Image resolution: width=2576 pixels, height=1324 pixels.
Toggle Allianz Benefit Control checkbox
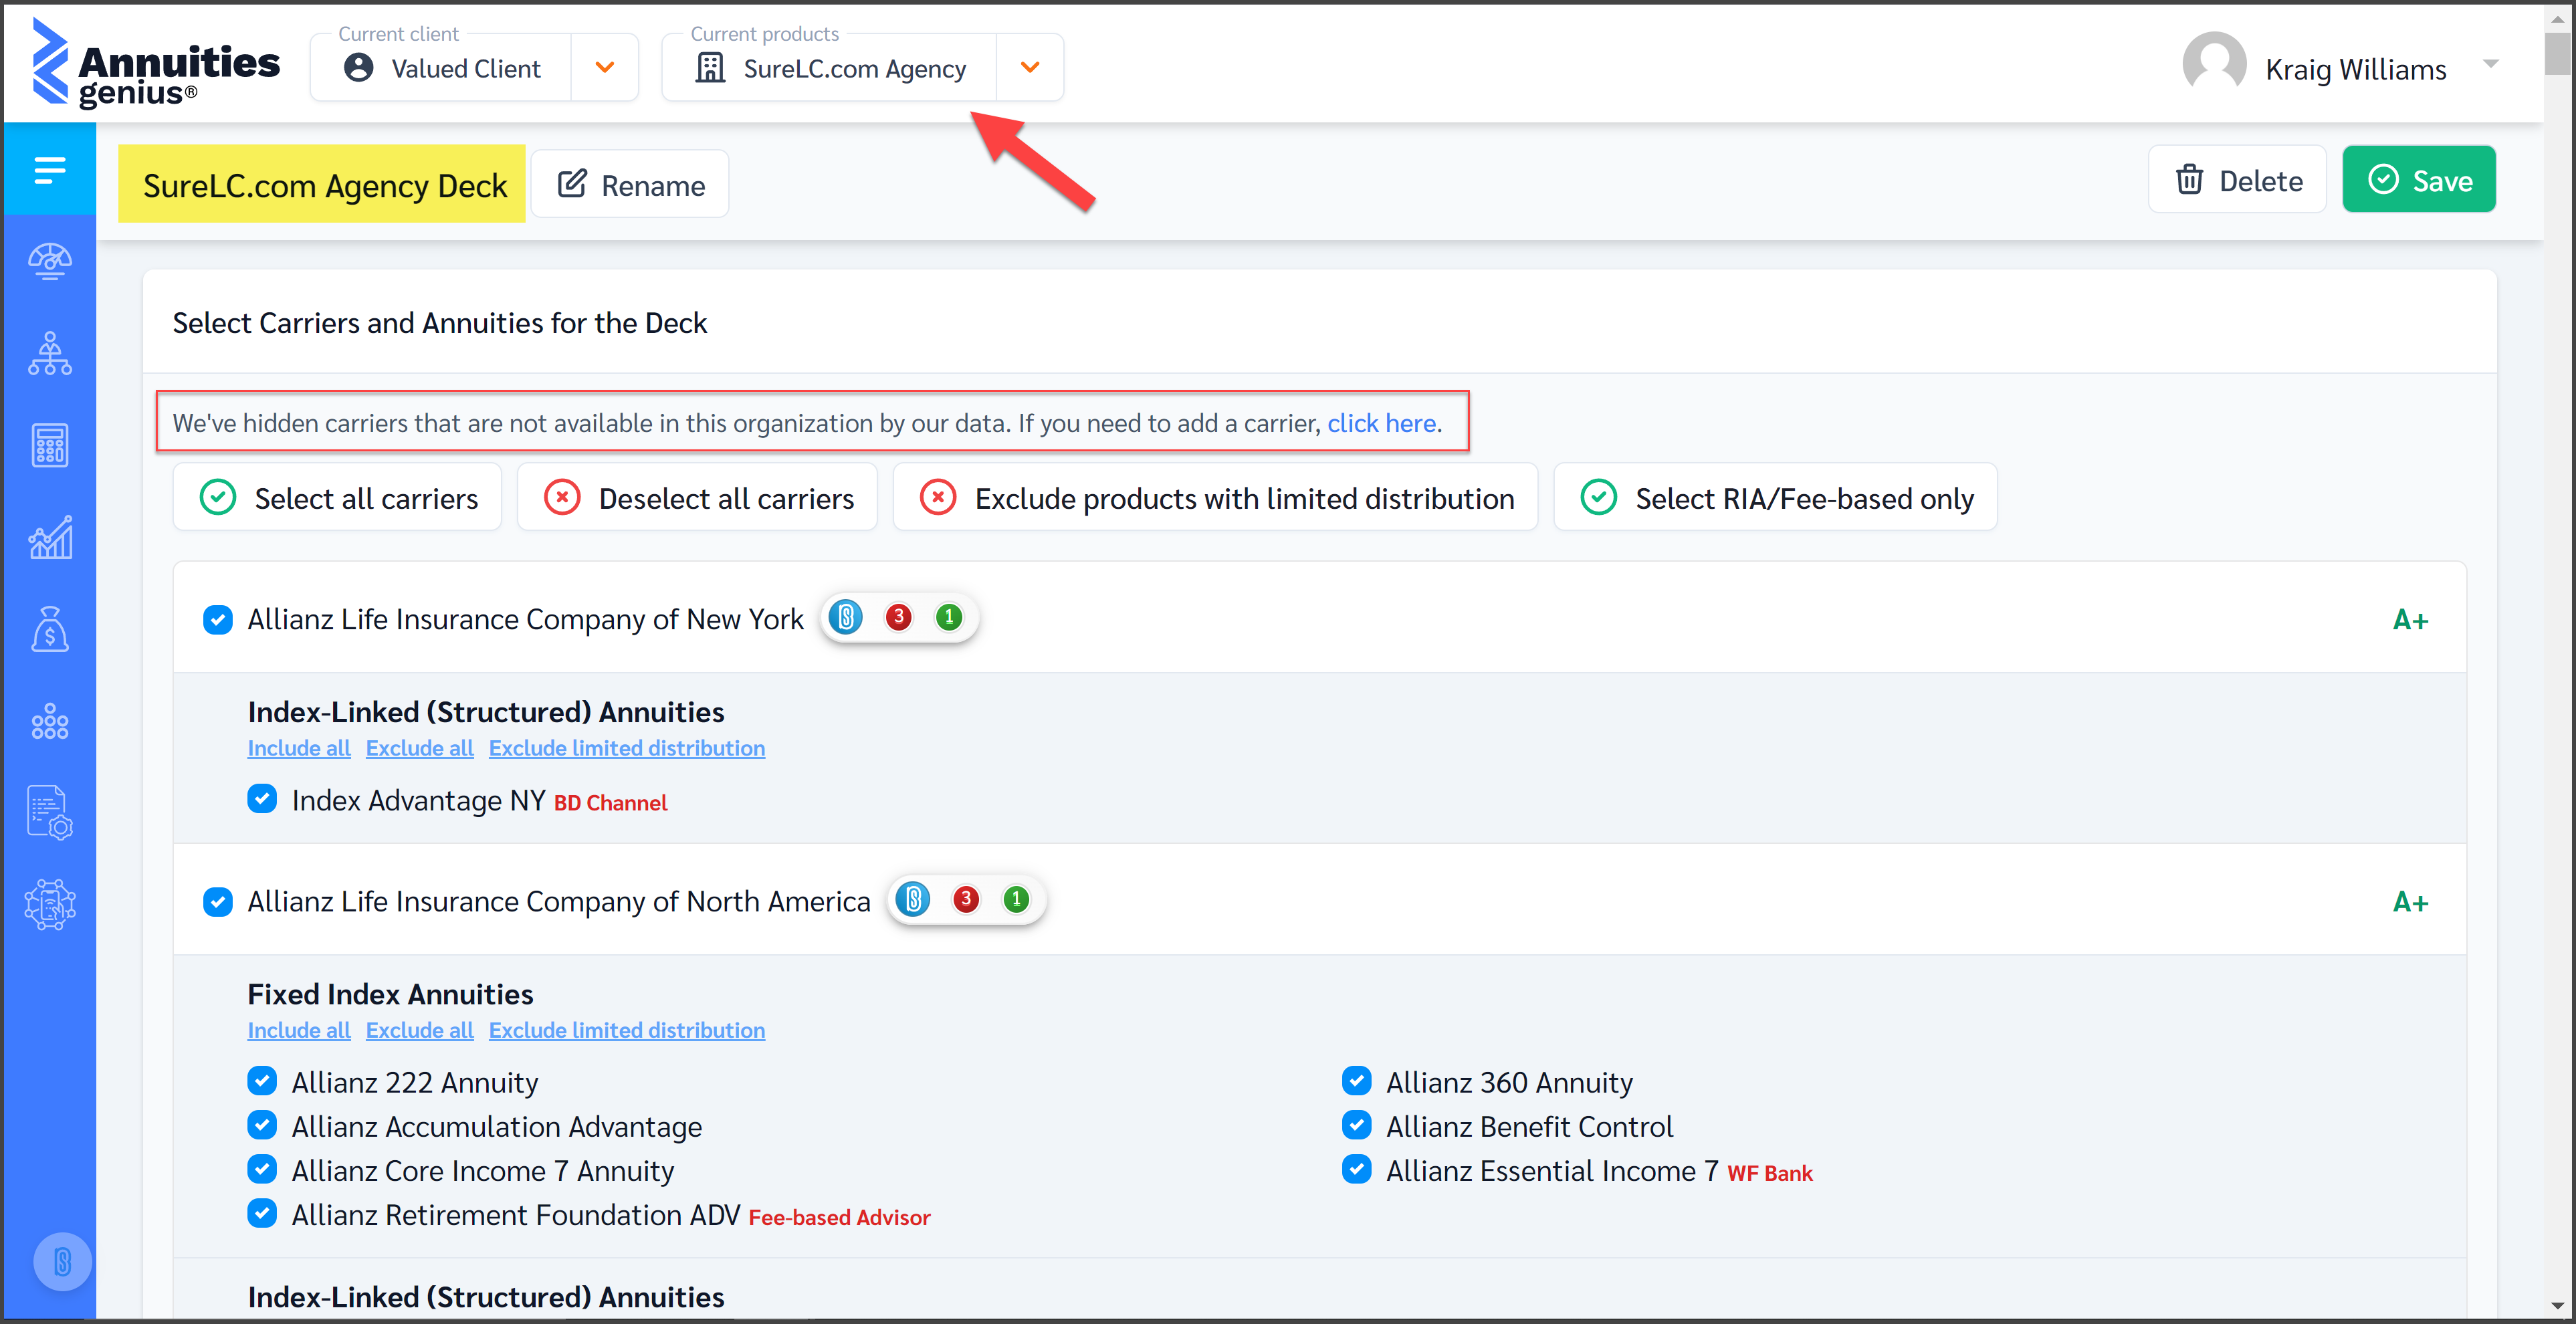coord(1357,1125)
